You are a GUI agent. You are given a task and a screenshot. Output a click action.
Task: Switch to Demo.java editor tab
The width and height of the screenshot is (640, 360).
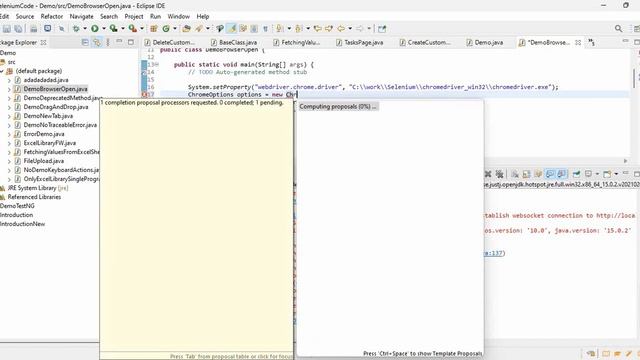point(485,42)
